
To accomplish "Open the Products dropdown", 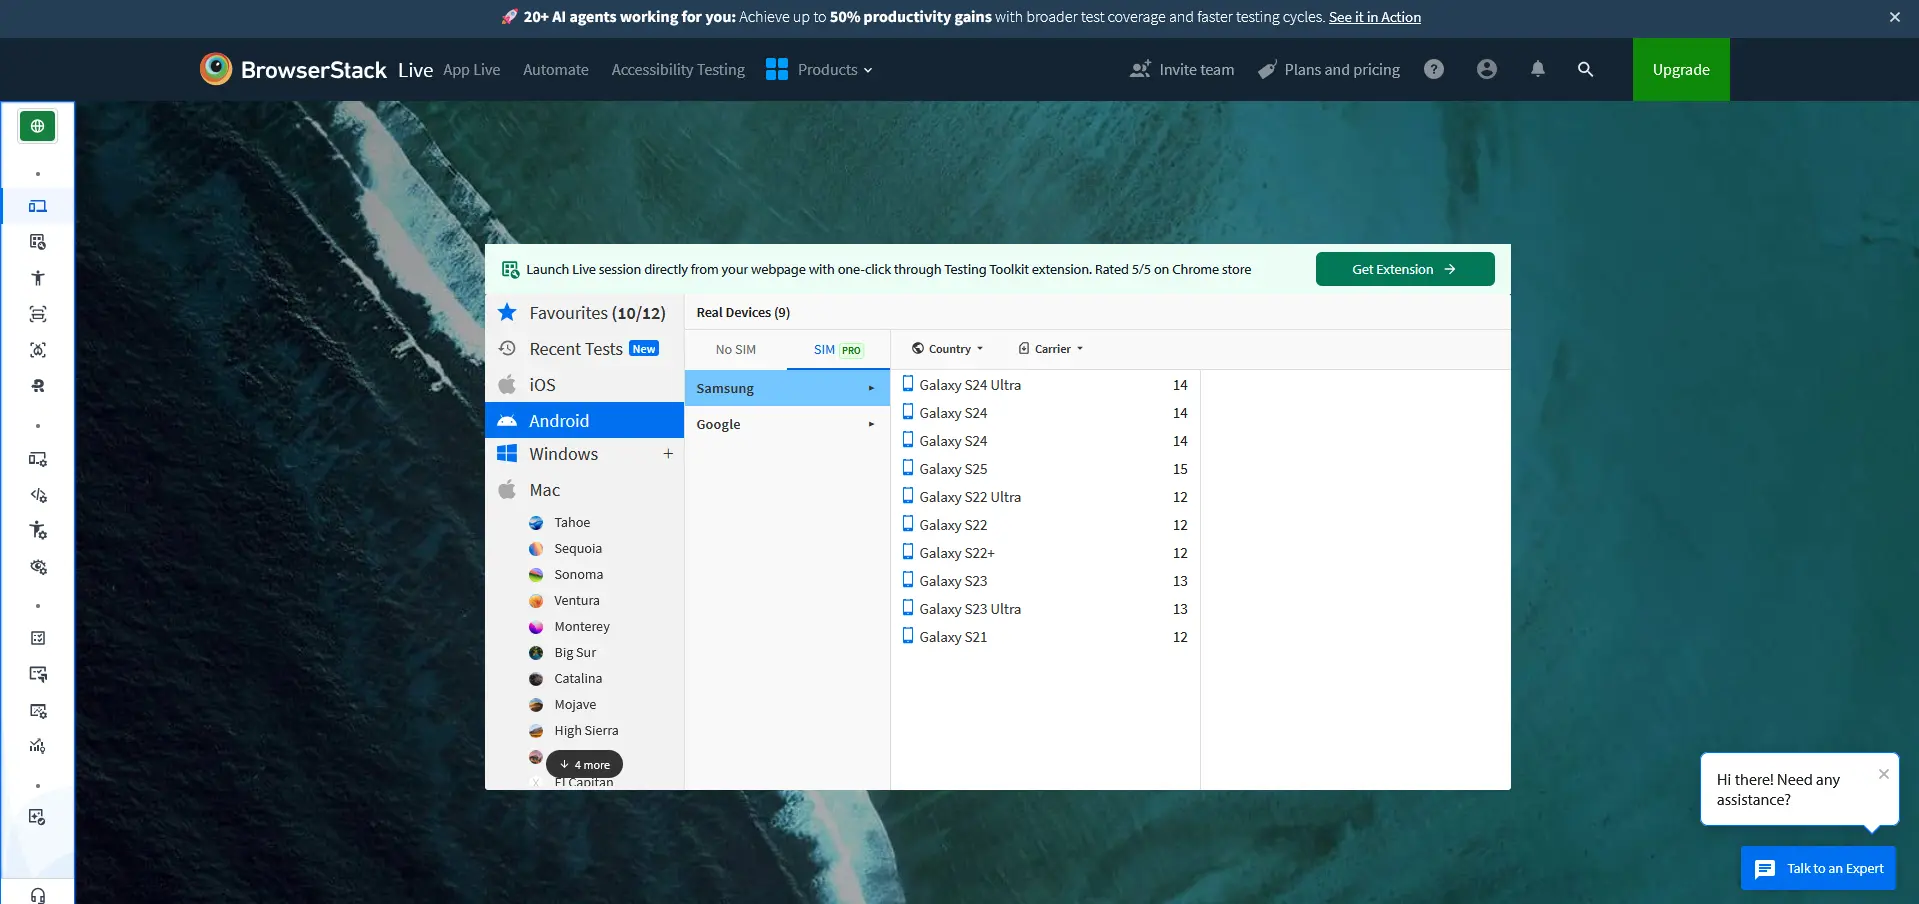I will coord(819,69).
